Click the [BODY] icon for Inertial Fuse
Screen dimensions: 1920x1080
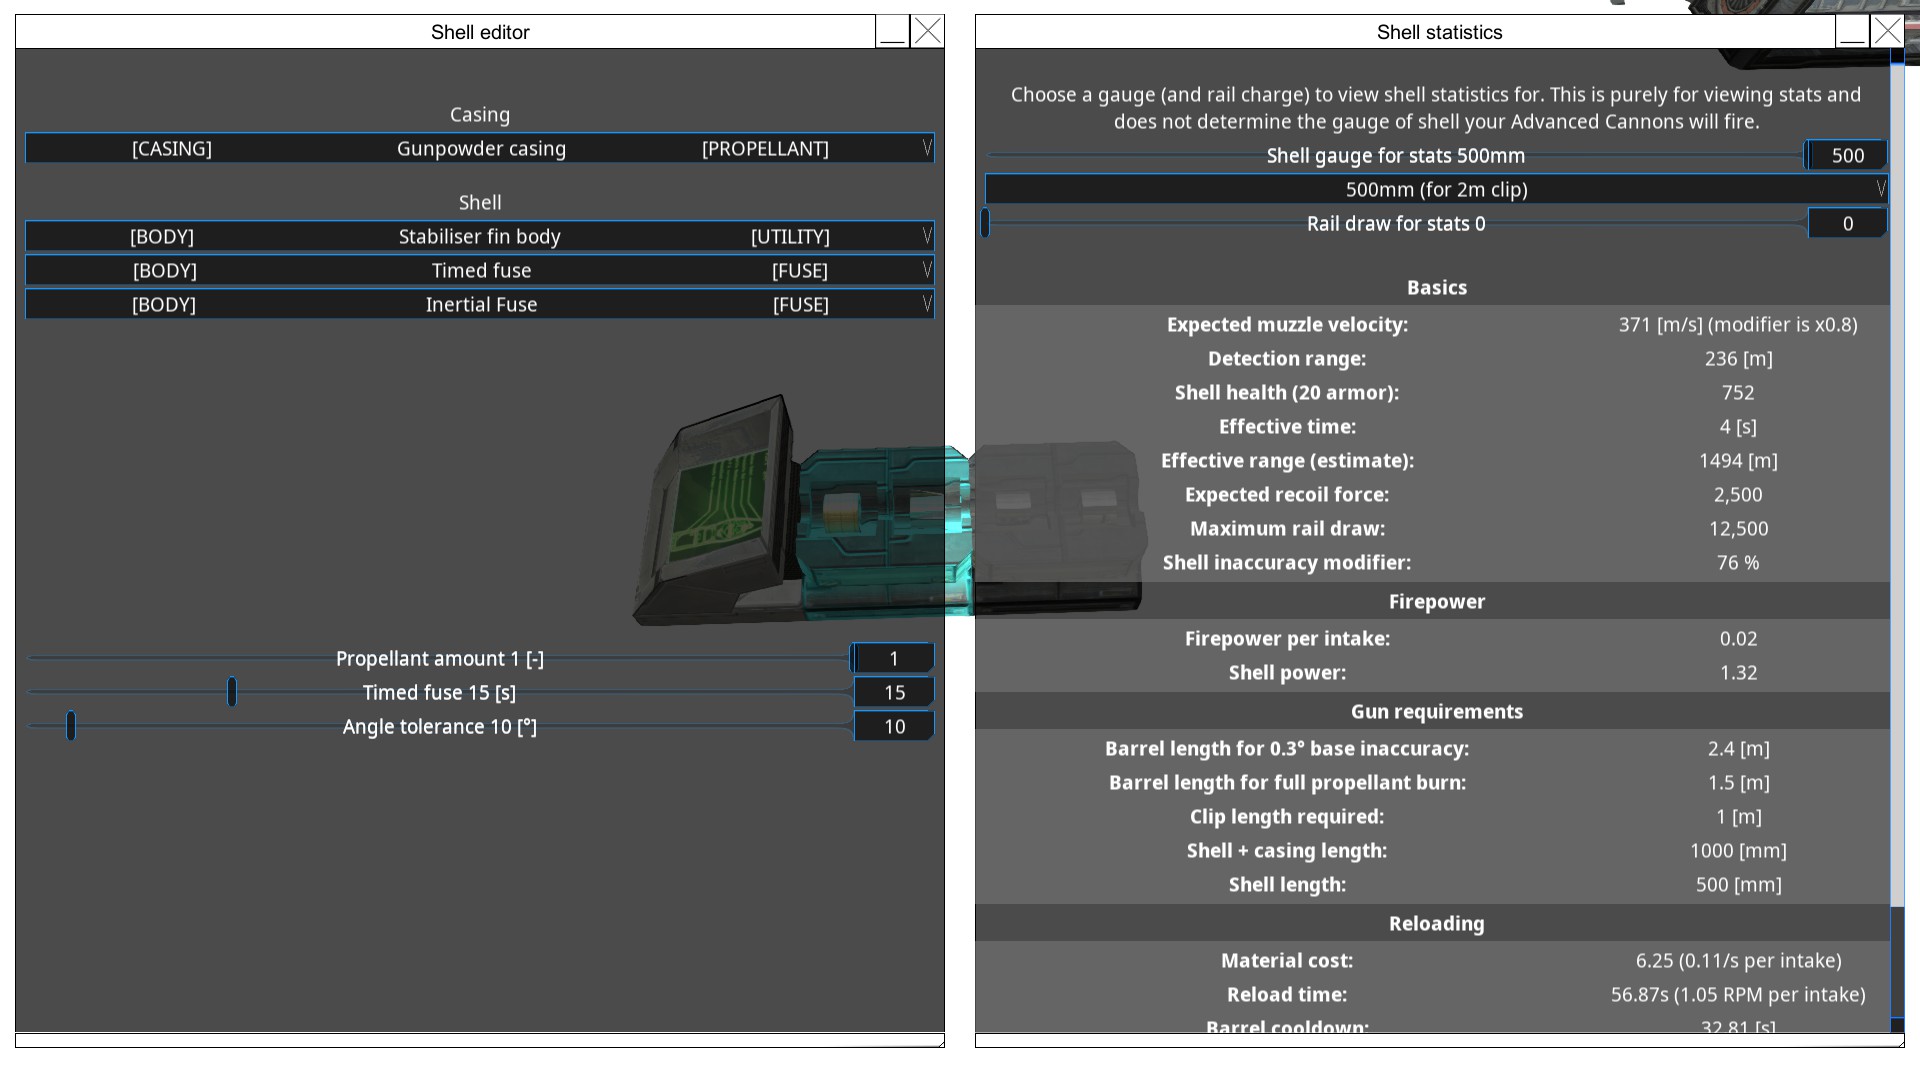point(164,306)
